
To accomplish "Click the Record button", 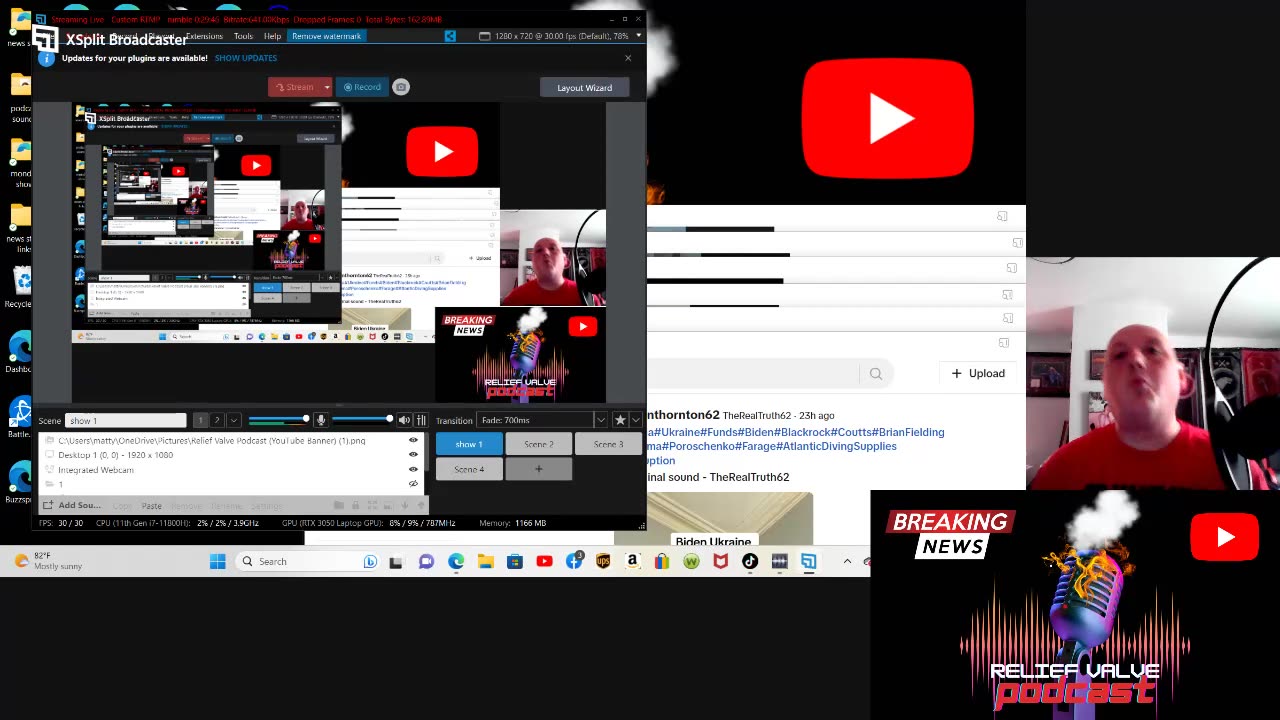I will [362, 87].
